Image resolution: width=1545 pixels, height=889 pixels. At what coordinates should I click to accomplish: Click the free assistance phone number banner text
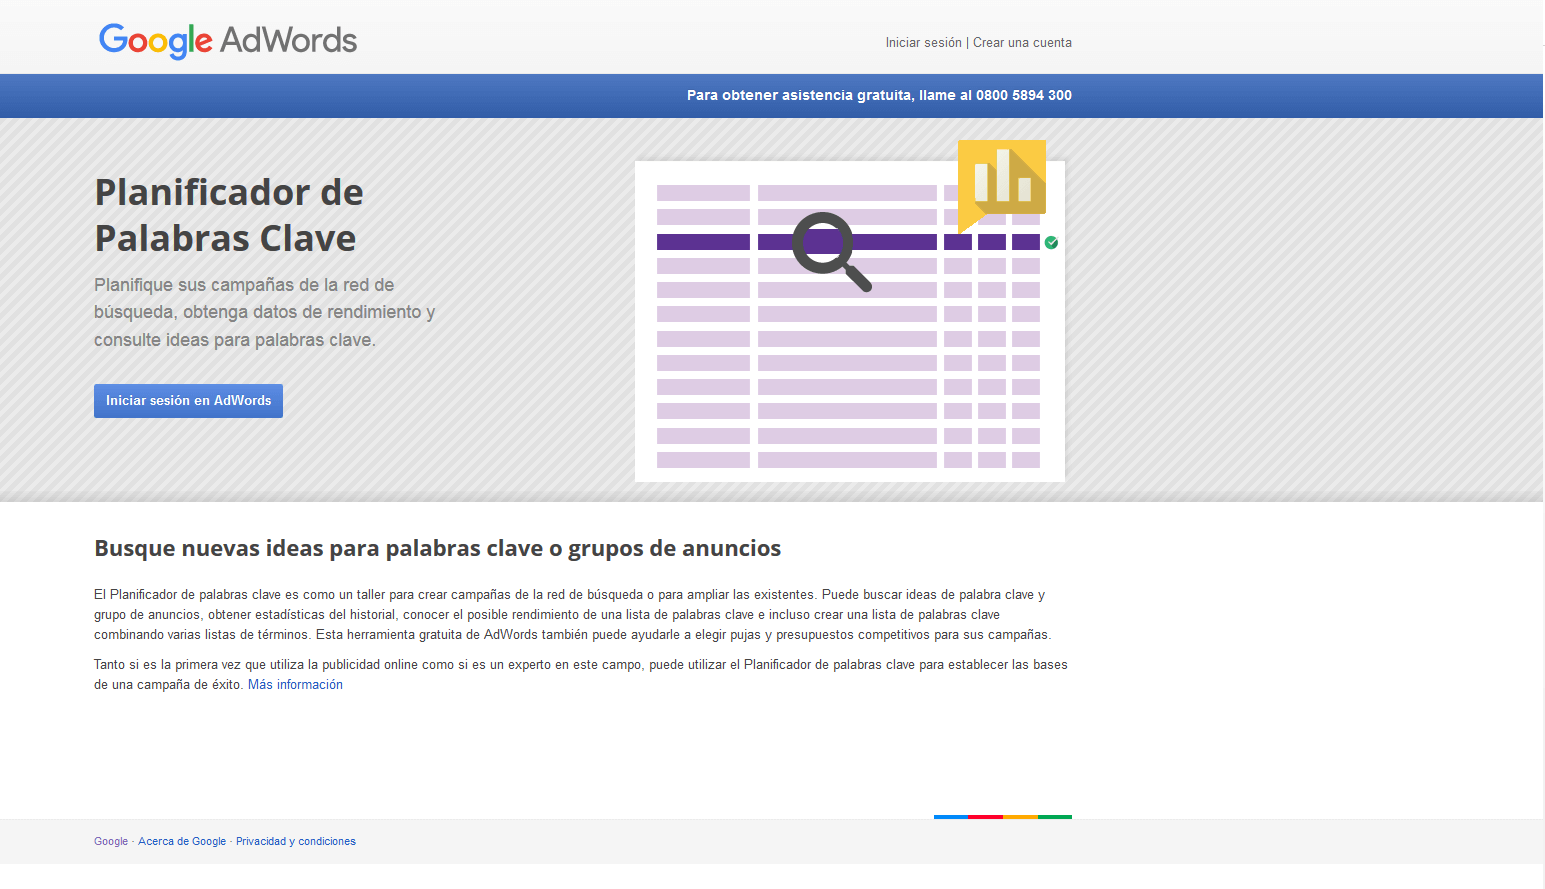coord(879,96)
